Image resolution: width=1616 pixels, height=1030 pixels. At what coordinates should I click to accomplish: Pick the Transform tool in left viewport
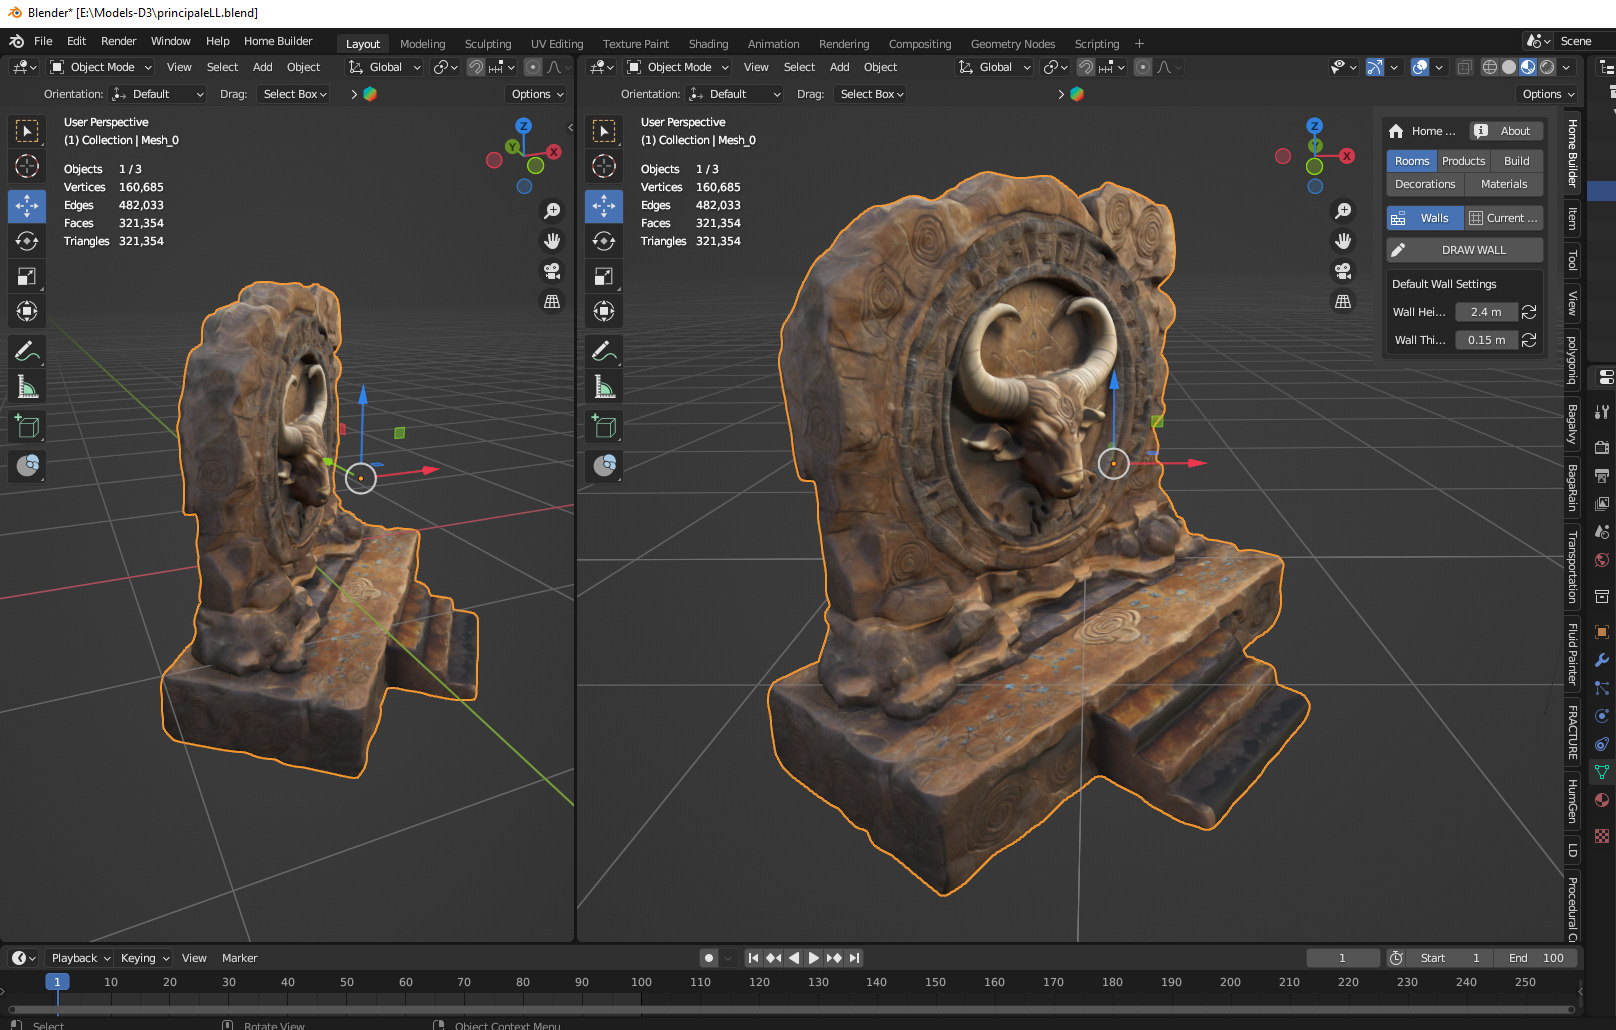27,311
